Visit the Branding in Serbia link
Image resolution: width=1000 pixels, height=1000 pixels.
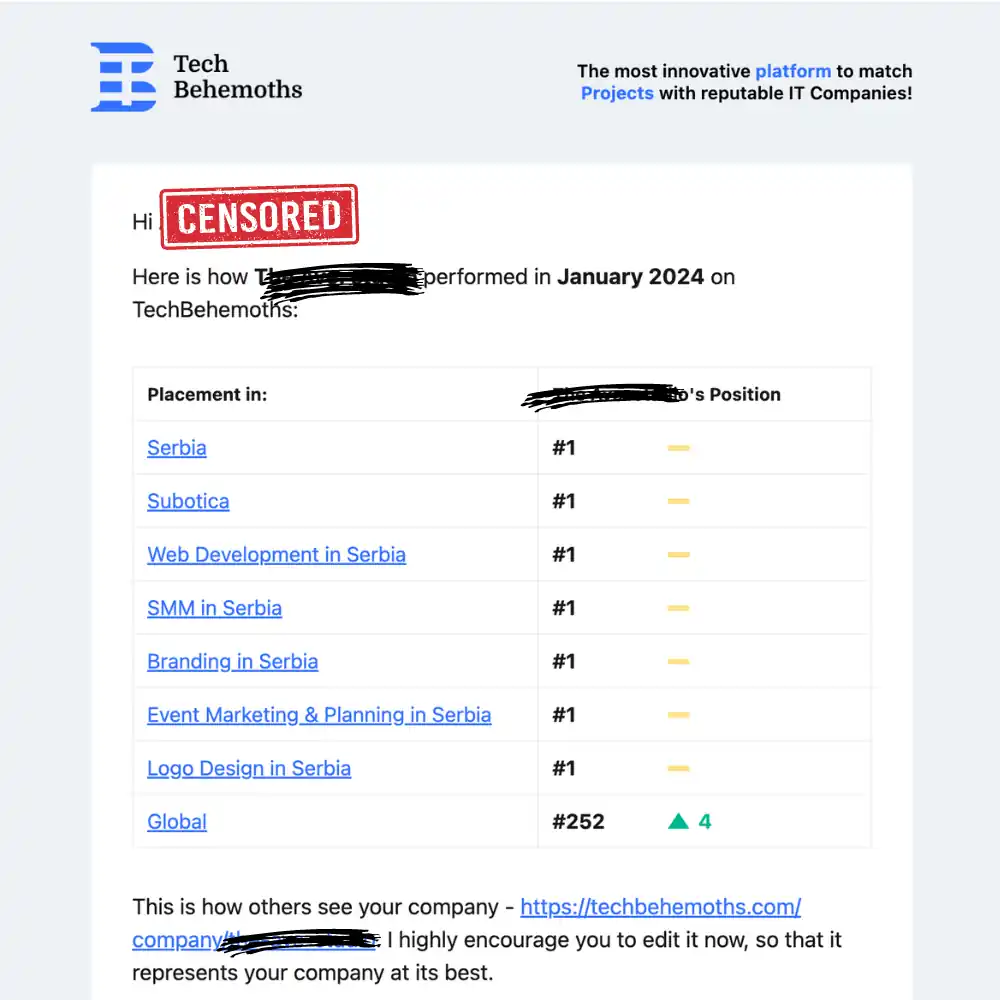[x=232, y=662]
